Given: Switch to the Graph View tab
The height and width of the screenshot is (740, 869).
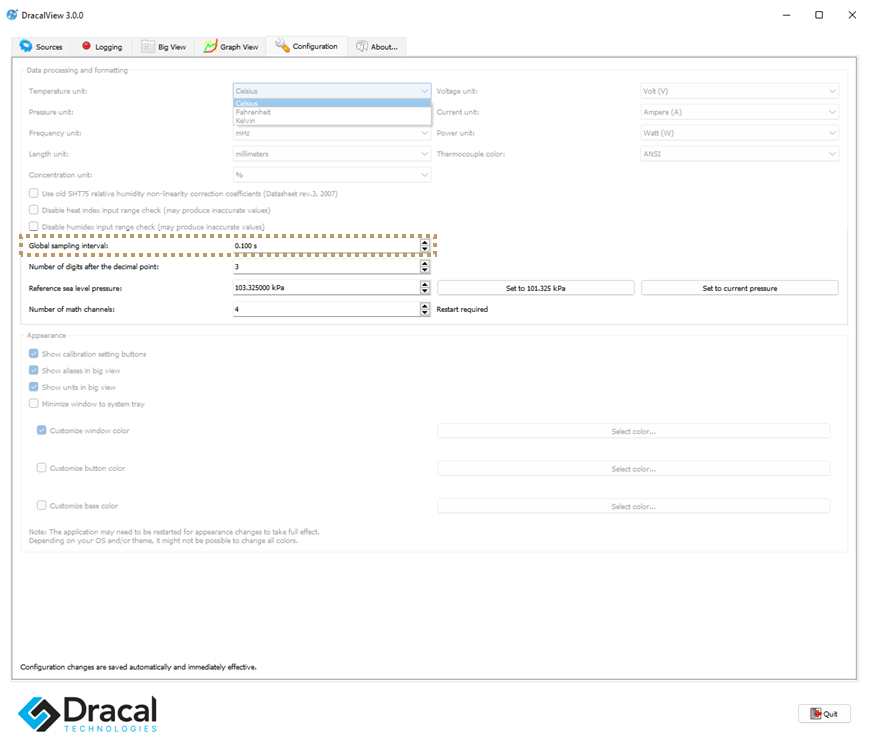Looking at the screenshot, I should 231,47.
